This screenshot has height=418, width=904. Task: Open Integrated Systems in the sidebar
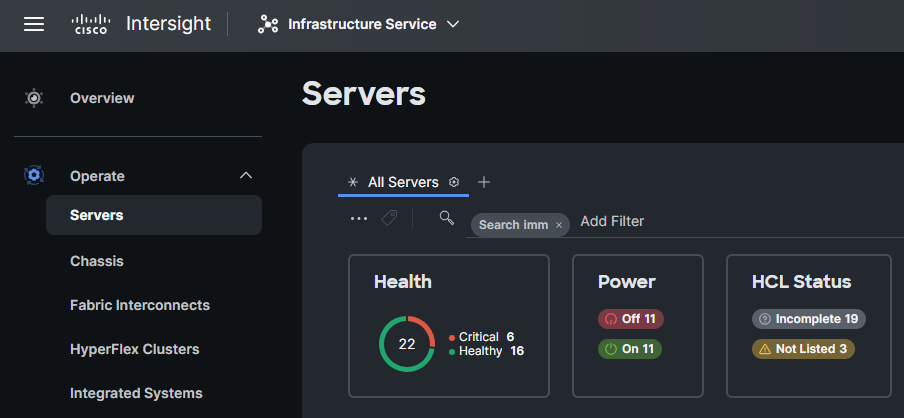[x=136, y=393]
